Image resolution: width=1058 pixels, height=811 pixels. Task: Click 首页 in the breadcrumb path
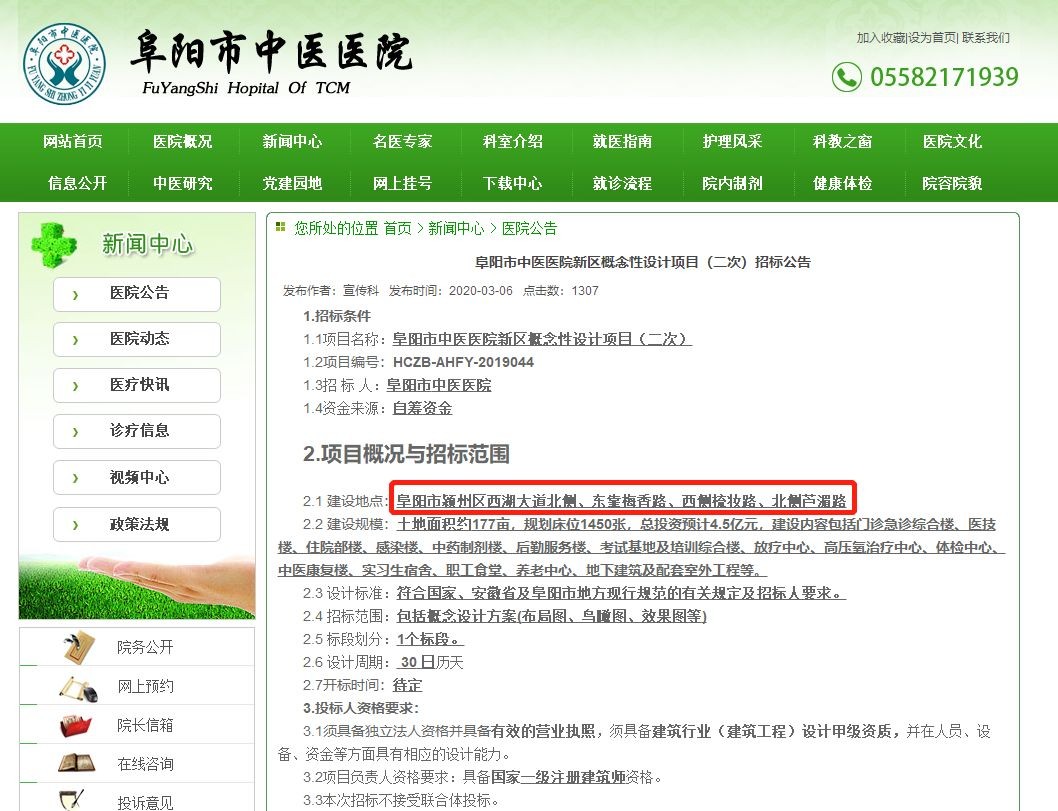(397, 229)
